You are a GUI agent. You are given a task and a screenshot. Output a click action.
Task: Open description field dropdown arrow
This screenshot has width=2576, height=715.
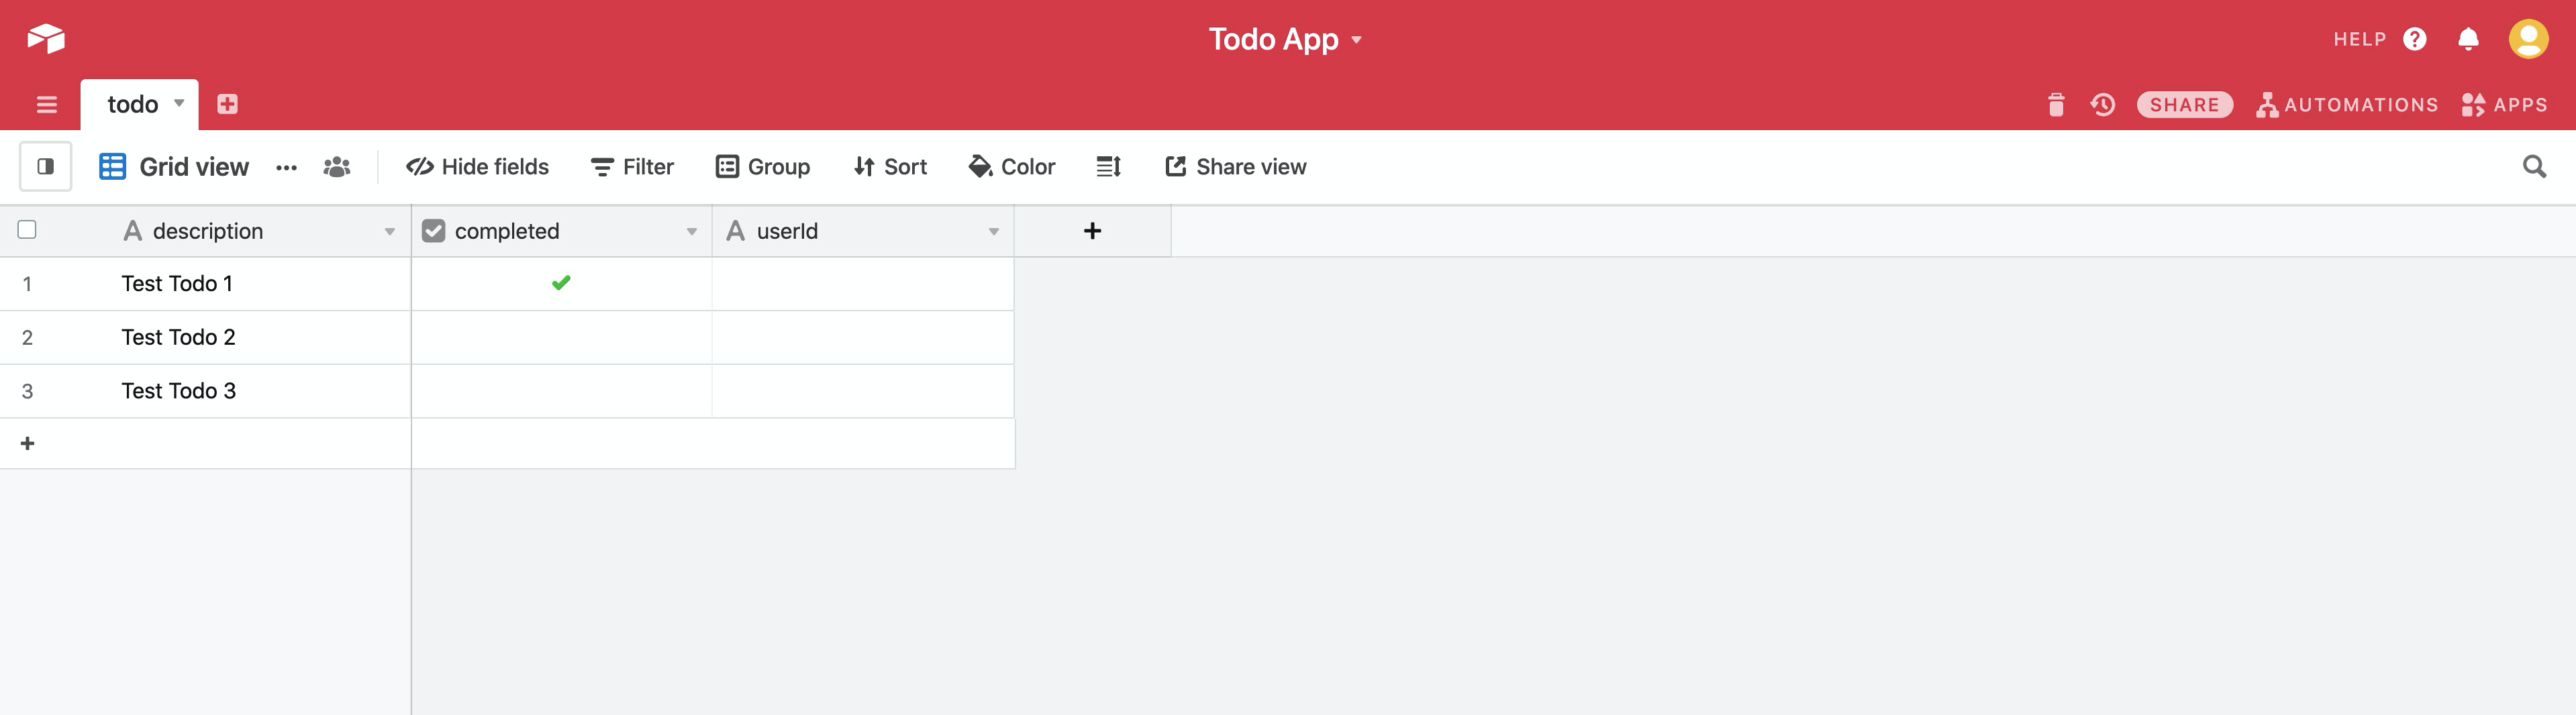coord(390,232)
